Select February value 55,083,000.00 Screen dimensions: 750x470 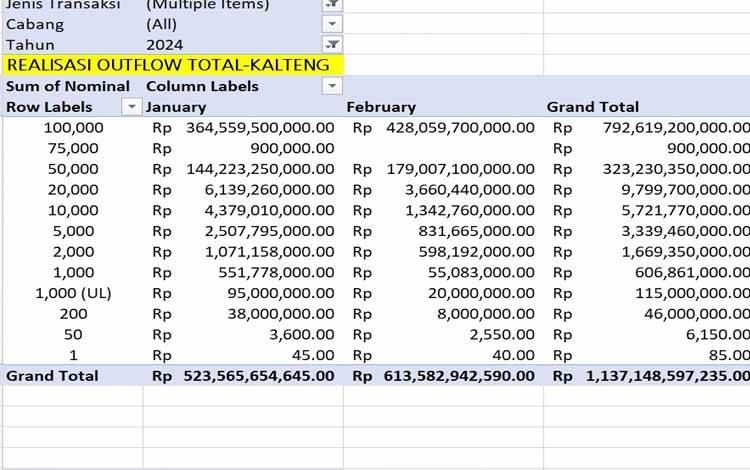pos(481,273)
